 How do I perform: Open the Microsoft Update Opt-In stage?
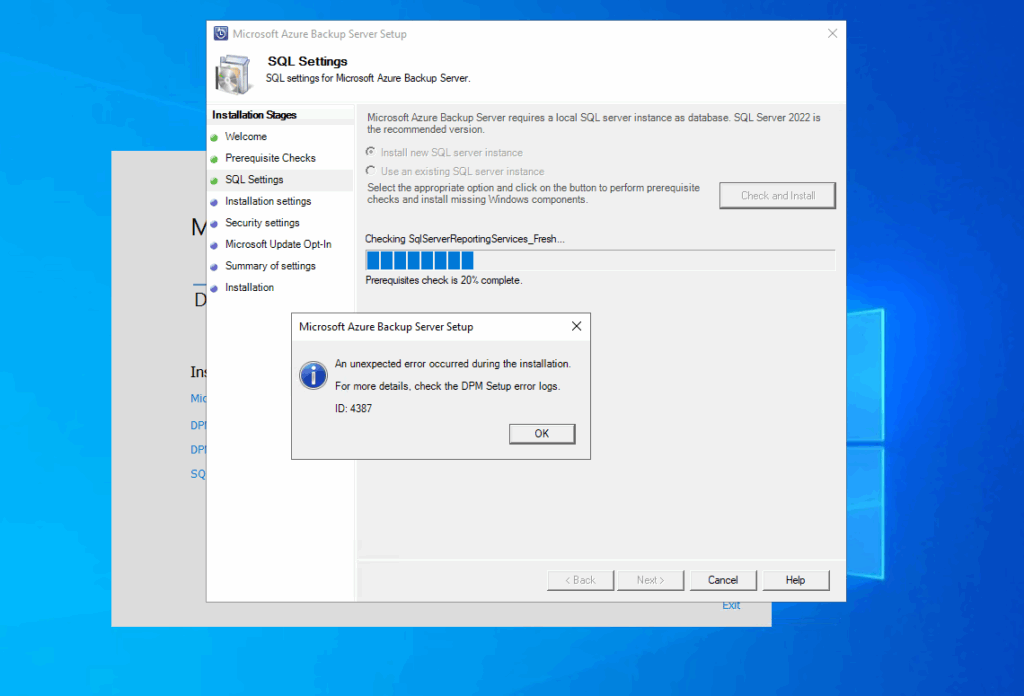tap(278, 244)
